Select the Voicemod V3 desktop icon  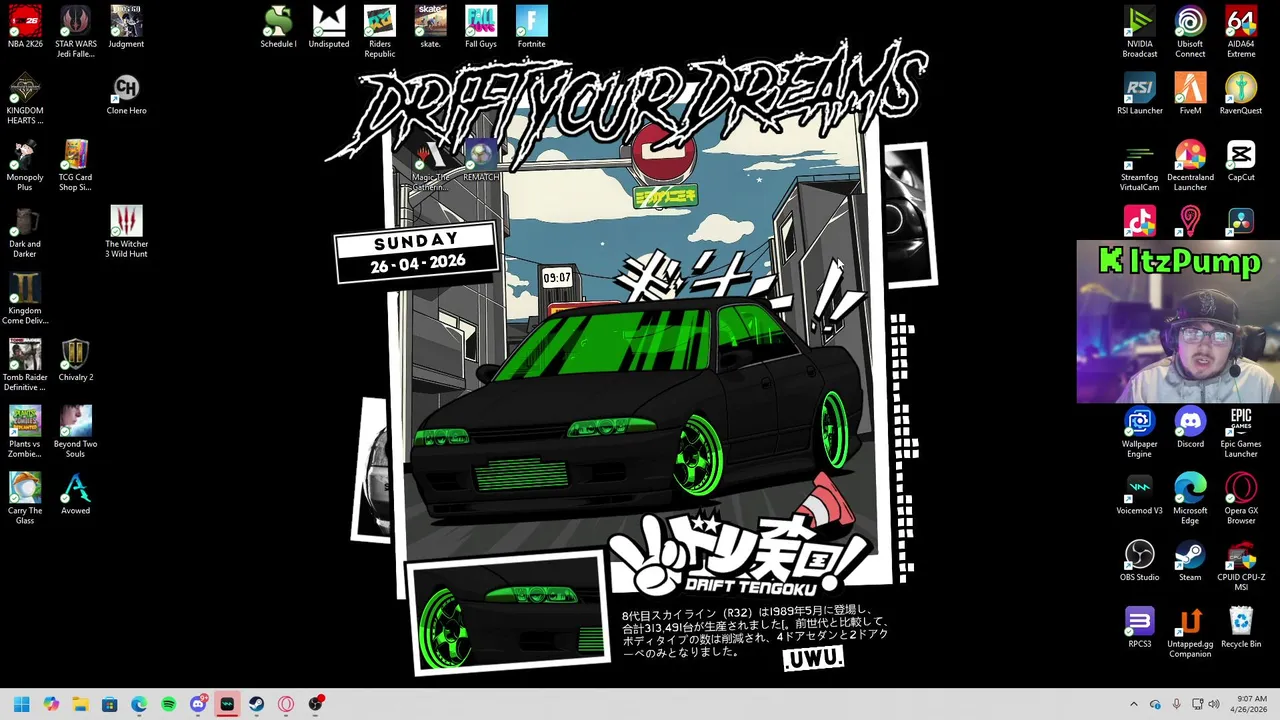tap(1140, 494)
